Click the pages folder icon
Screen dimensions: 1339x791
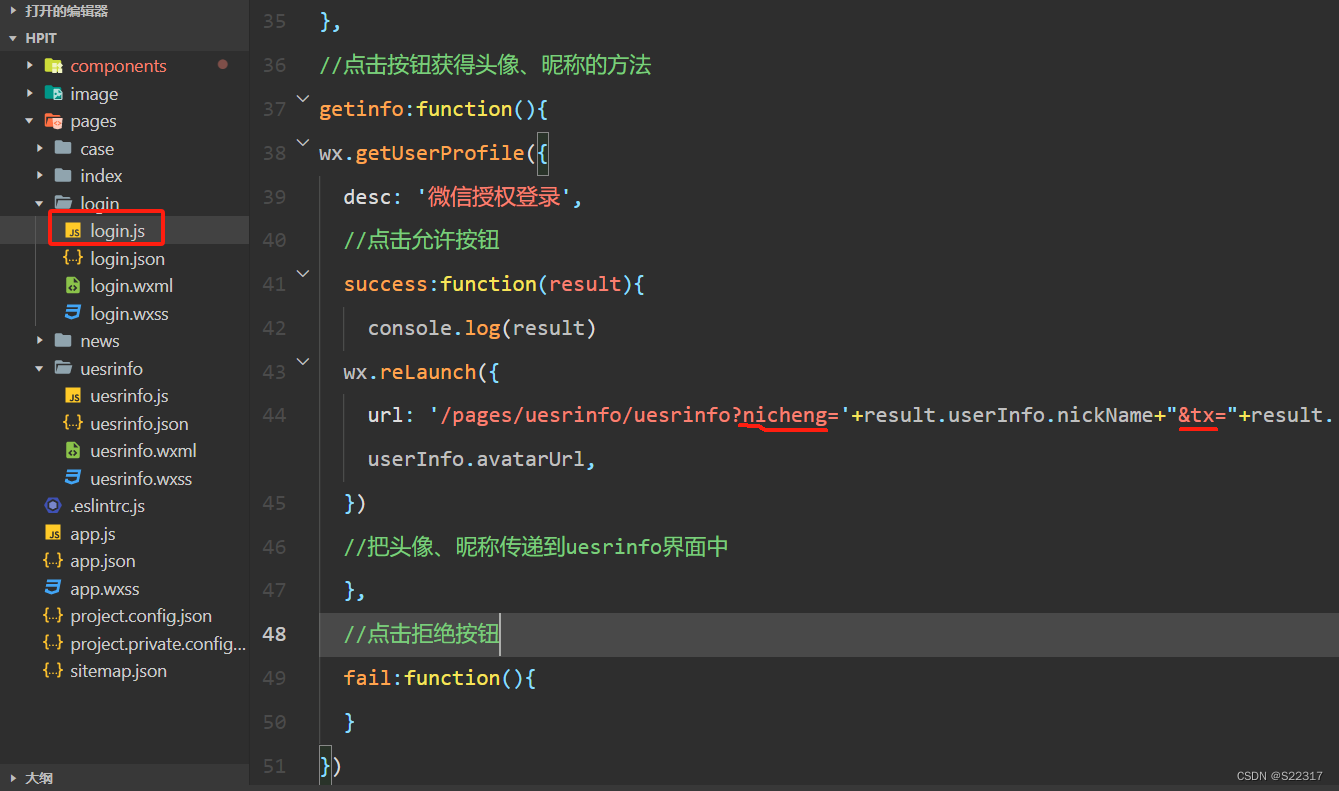54,121
